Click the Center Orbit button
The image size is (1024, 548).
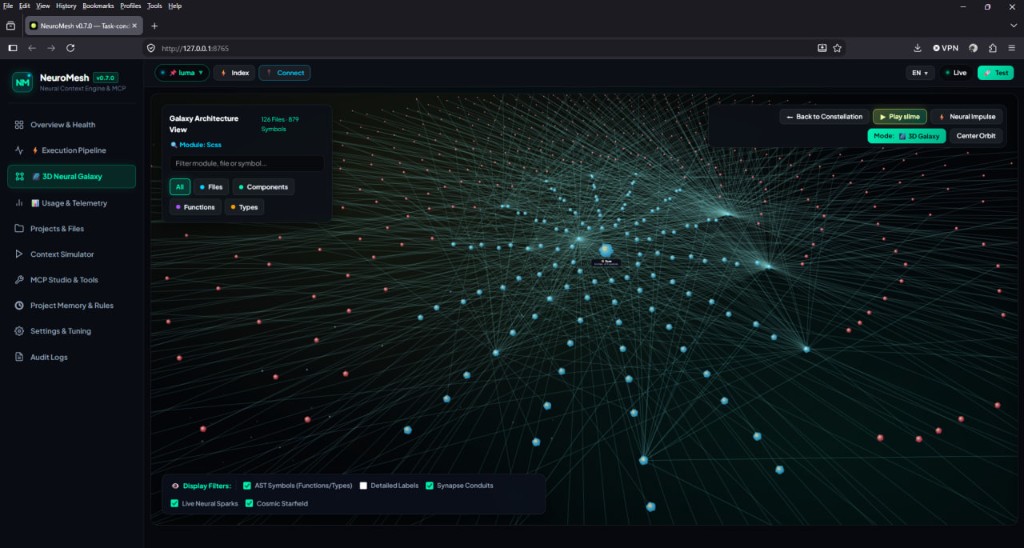pyautogui.click(x=976, y=136)
